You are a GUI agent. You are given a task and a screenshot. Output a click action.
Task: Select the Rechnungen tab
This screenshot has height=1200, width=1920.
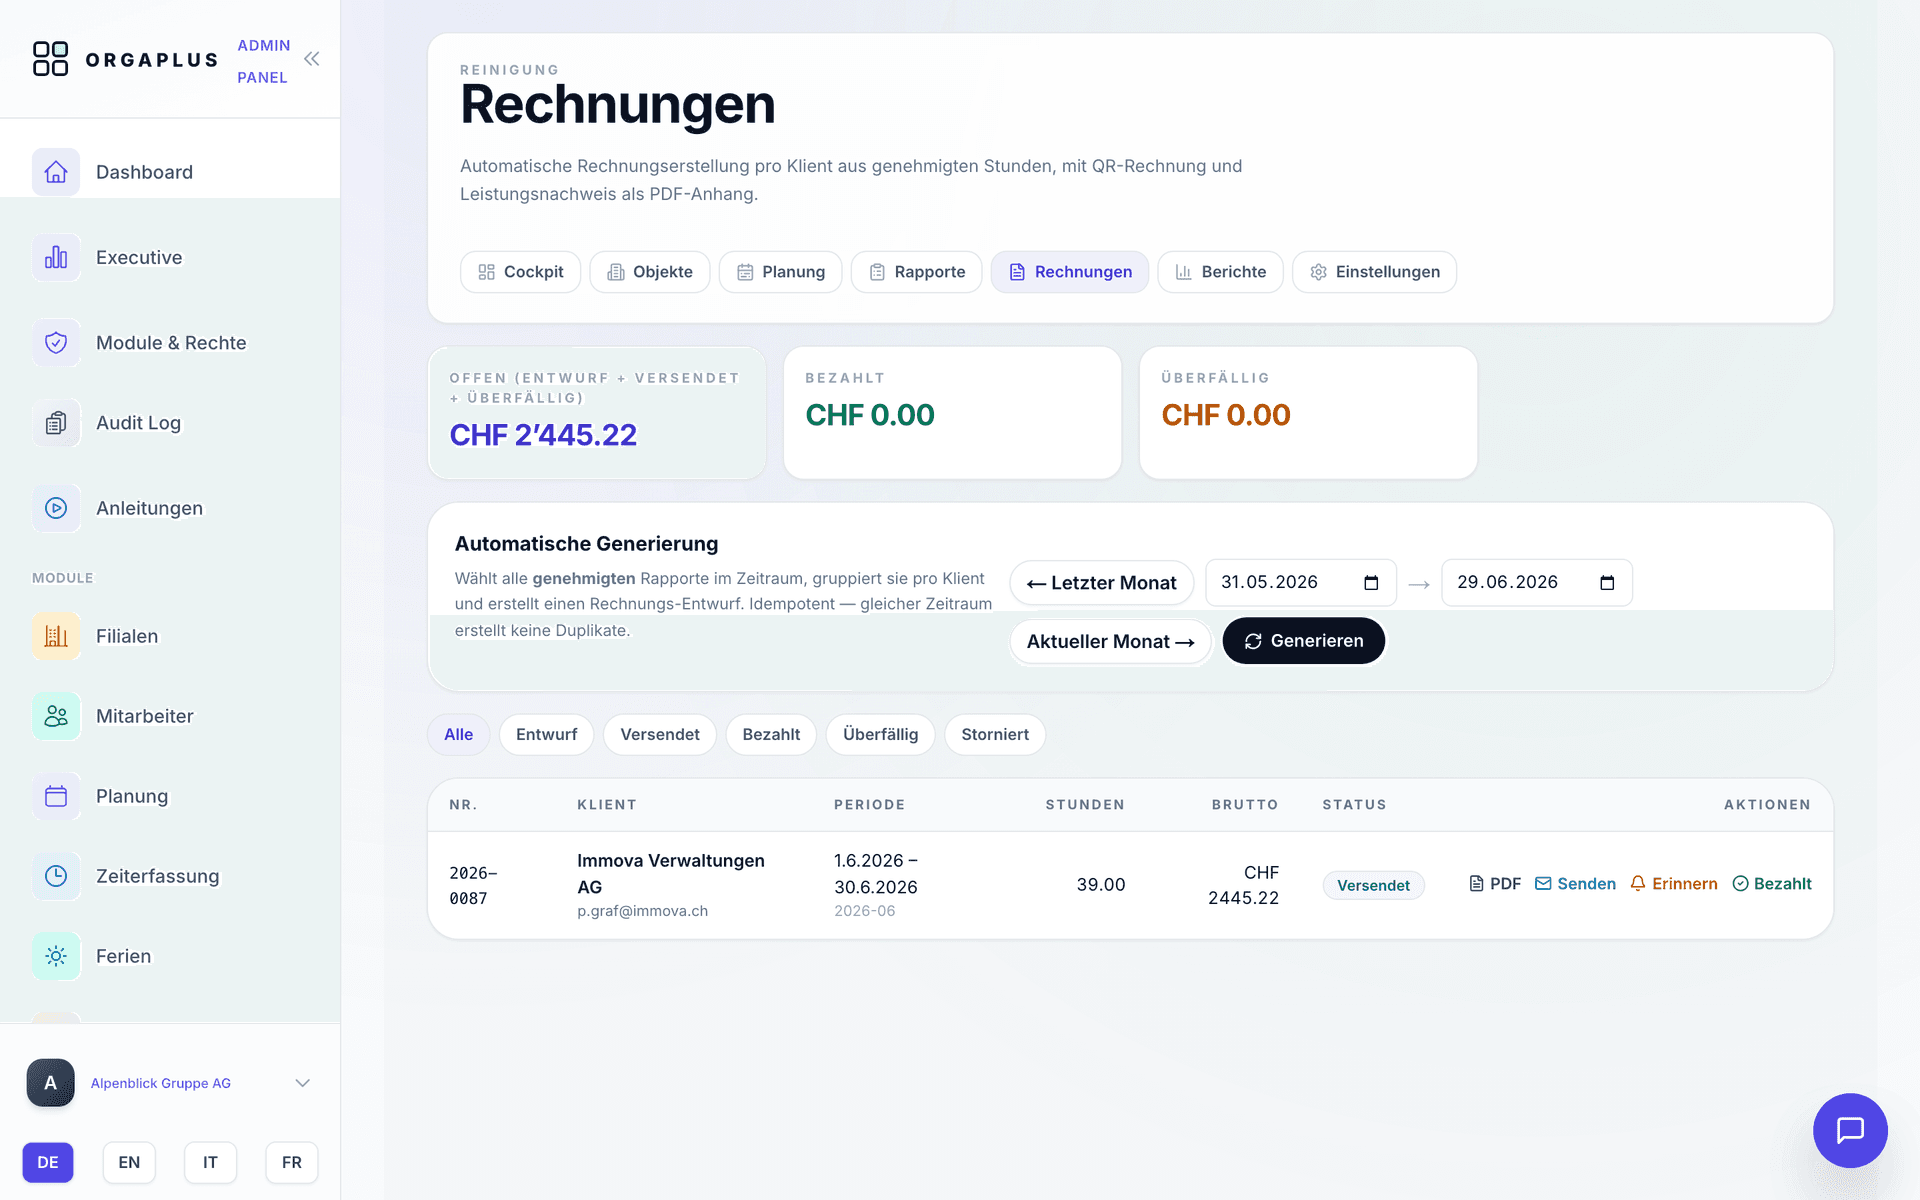(1070, 272)
